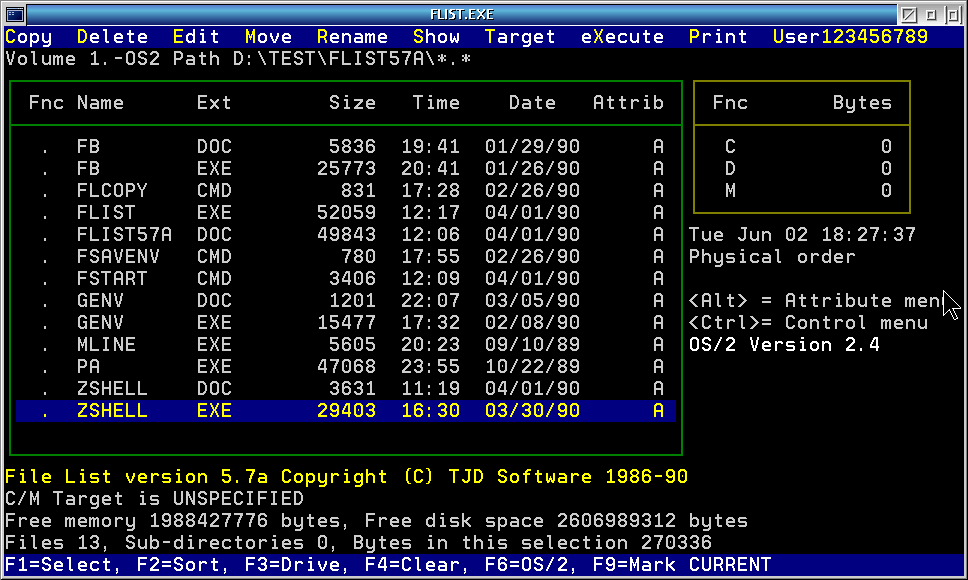This screenshot has width=968, height=580.
Task: Click the Size column header
Action: (x=353, y=102)
